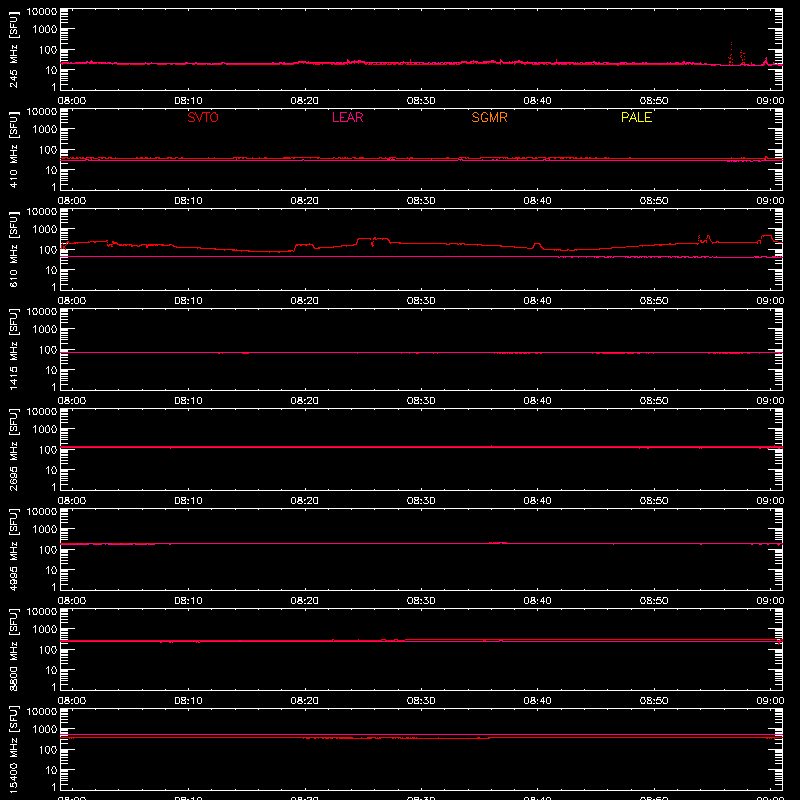This screenshot has width=800, height=800.
Task: Click 08:50 tick label under 1415 MHz plot
Action: click(654, 401)
